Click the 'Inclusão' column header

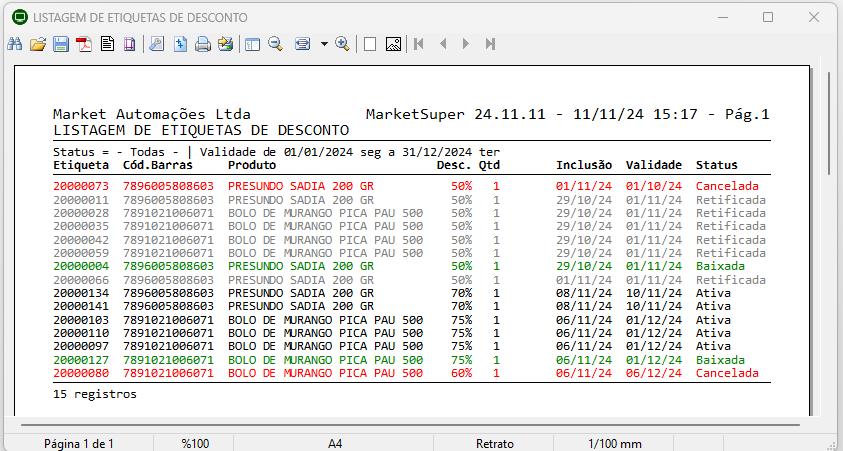(584, 165)
